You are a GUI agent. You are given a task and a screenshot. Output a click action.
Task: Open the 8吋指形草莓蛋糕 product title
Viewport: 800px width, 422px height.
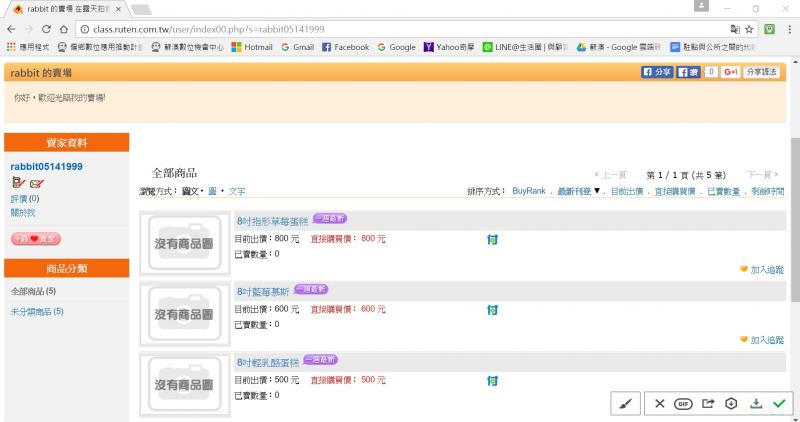pyautogui.click(x=272, y=221)
